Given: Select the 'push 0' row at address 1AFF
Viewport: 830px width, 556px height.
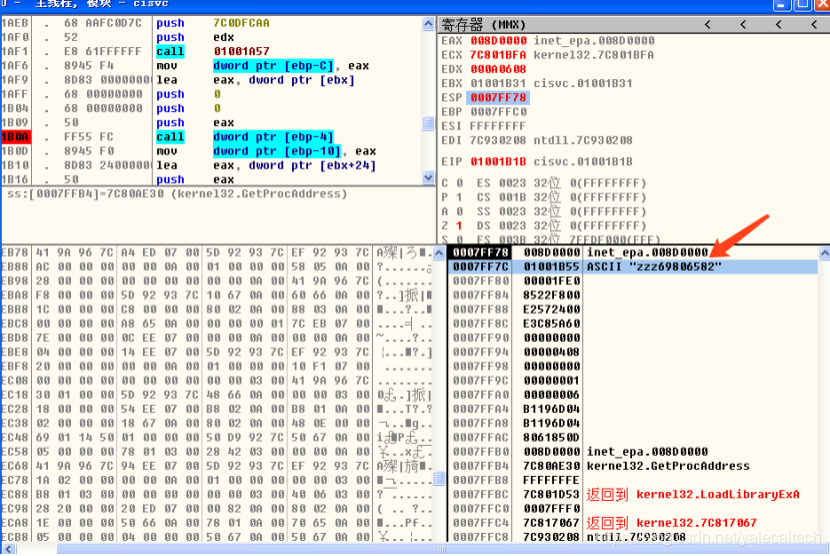Looking at the screenshot, I should click(212, 94).
